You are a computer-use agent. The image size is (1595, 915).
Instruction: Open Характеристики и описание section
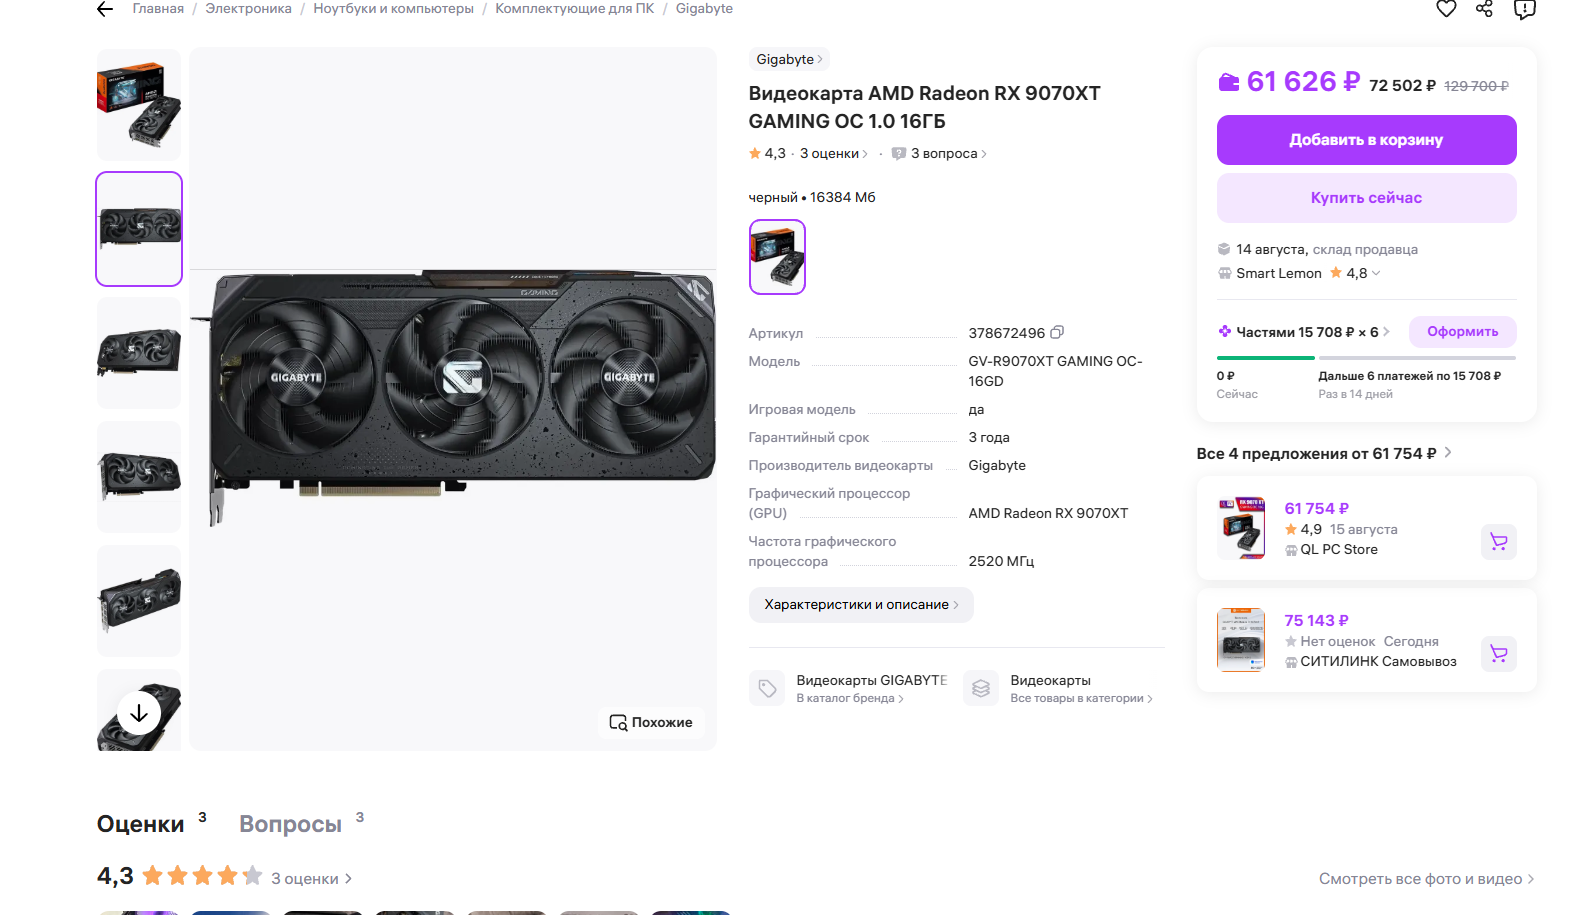[860, 605]
